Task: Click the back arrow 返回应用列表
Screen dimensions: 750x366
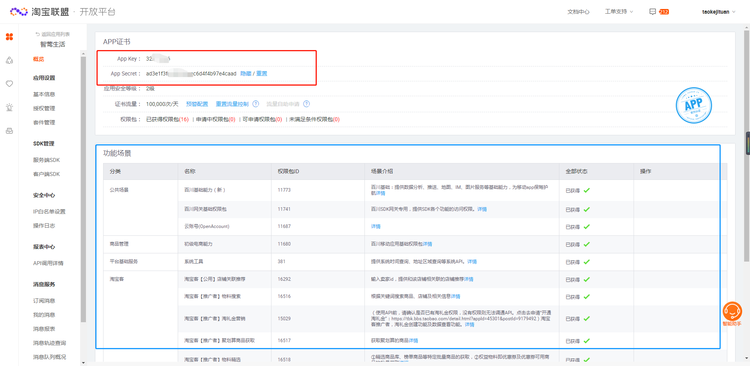Action: coord(52,34)
